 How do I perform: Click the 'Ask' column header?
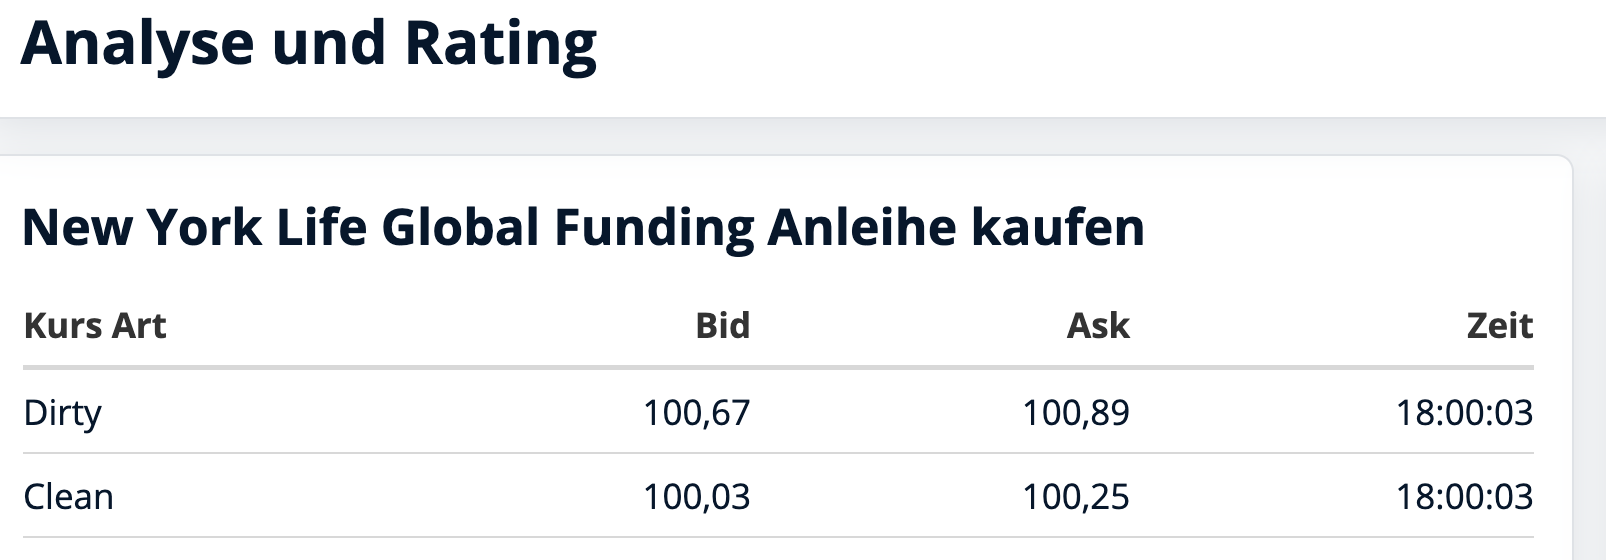[1097, 326]
